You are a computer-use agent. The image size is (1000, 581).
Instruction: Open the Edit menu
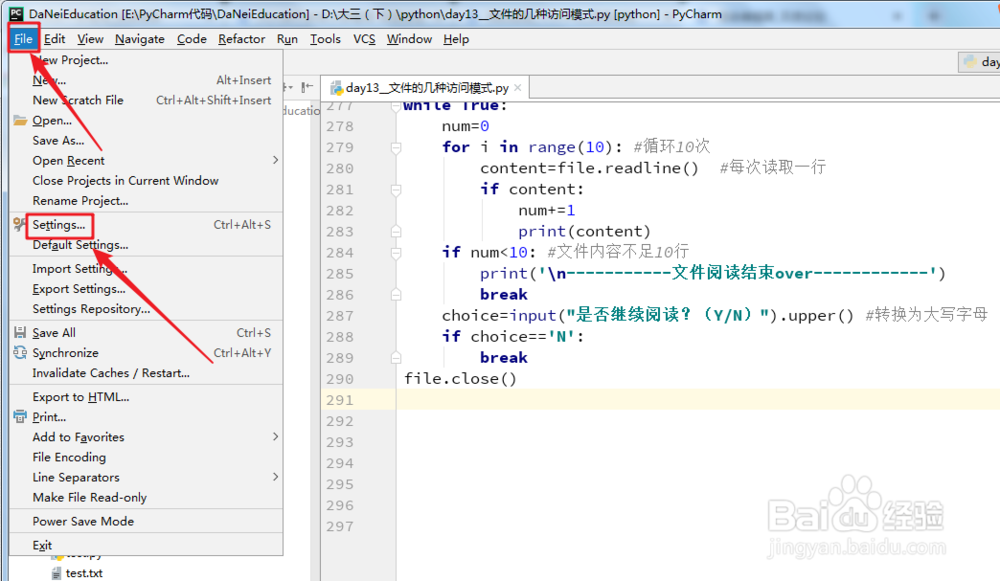(54, 39)
